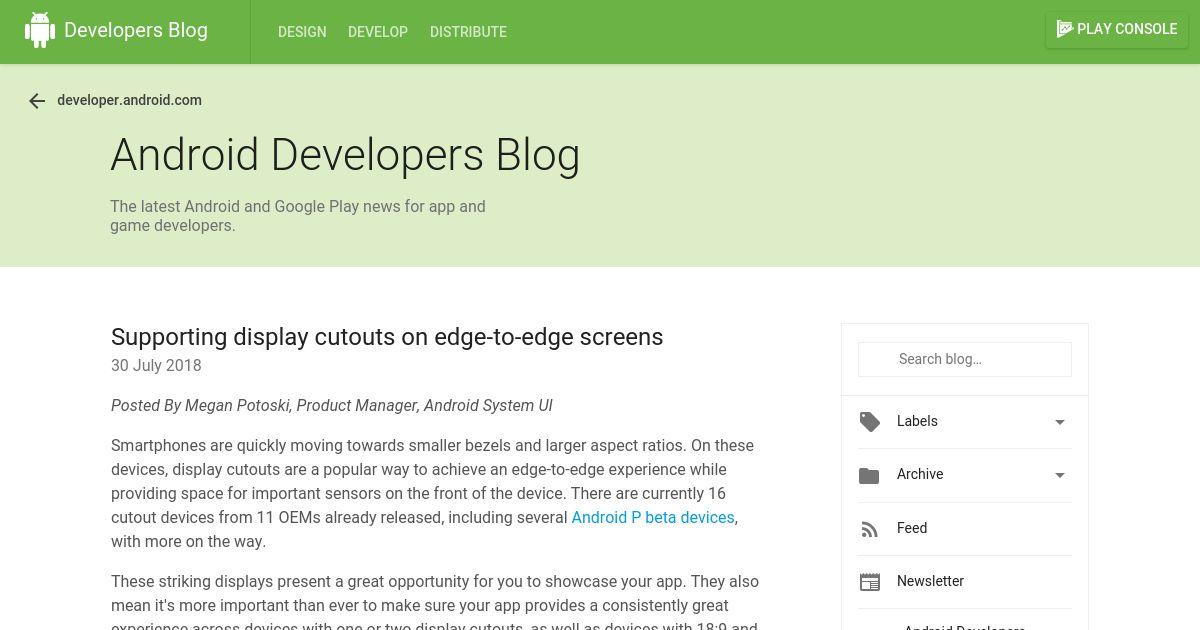The image size is (1200, 630).
Task: Go to developer.android.com link
Action: point(130,100)
